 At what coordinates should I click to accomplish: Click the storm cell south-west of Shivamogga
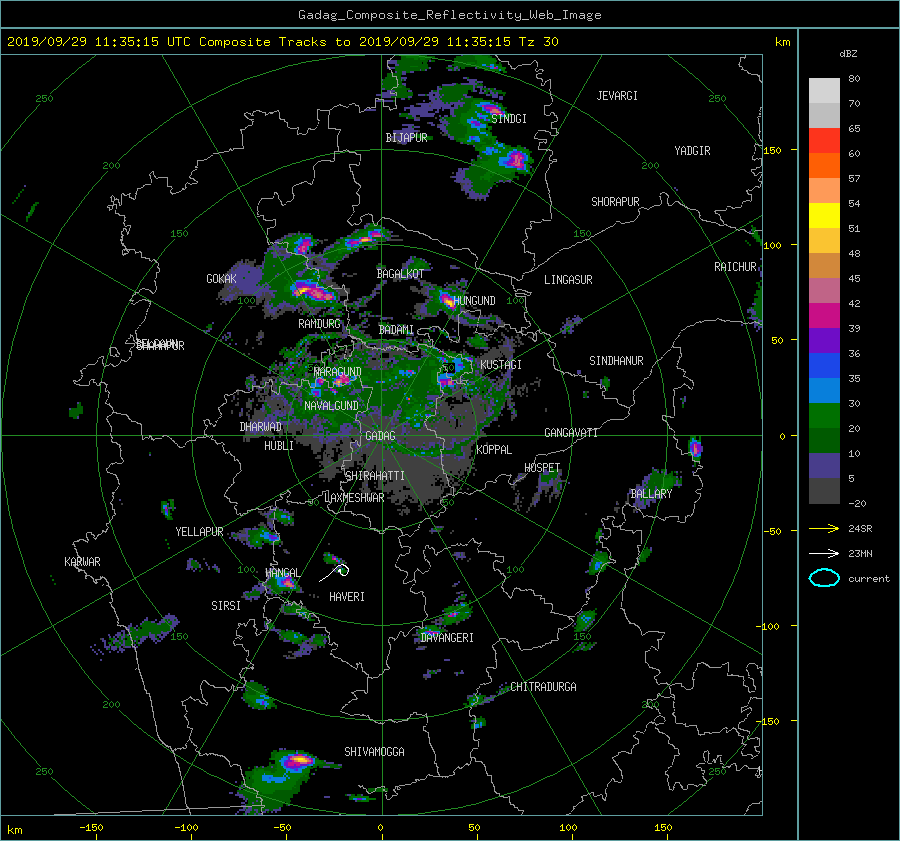296,762
